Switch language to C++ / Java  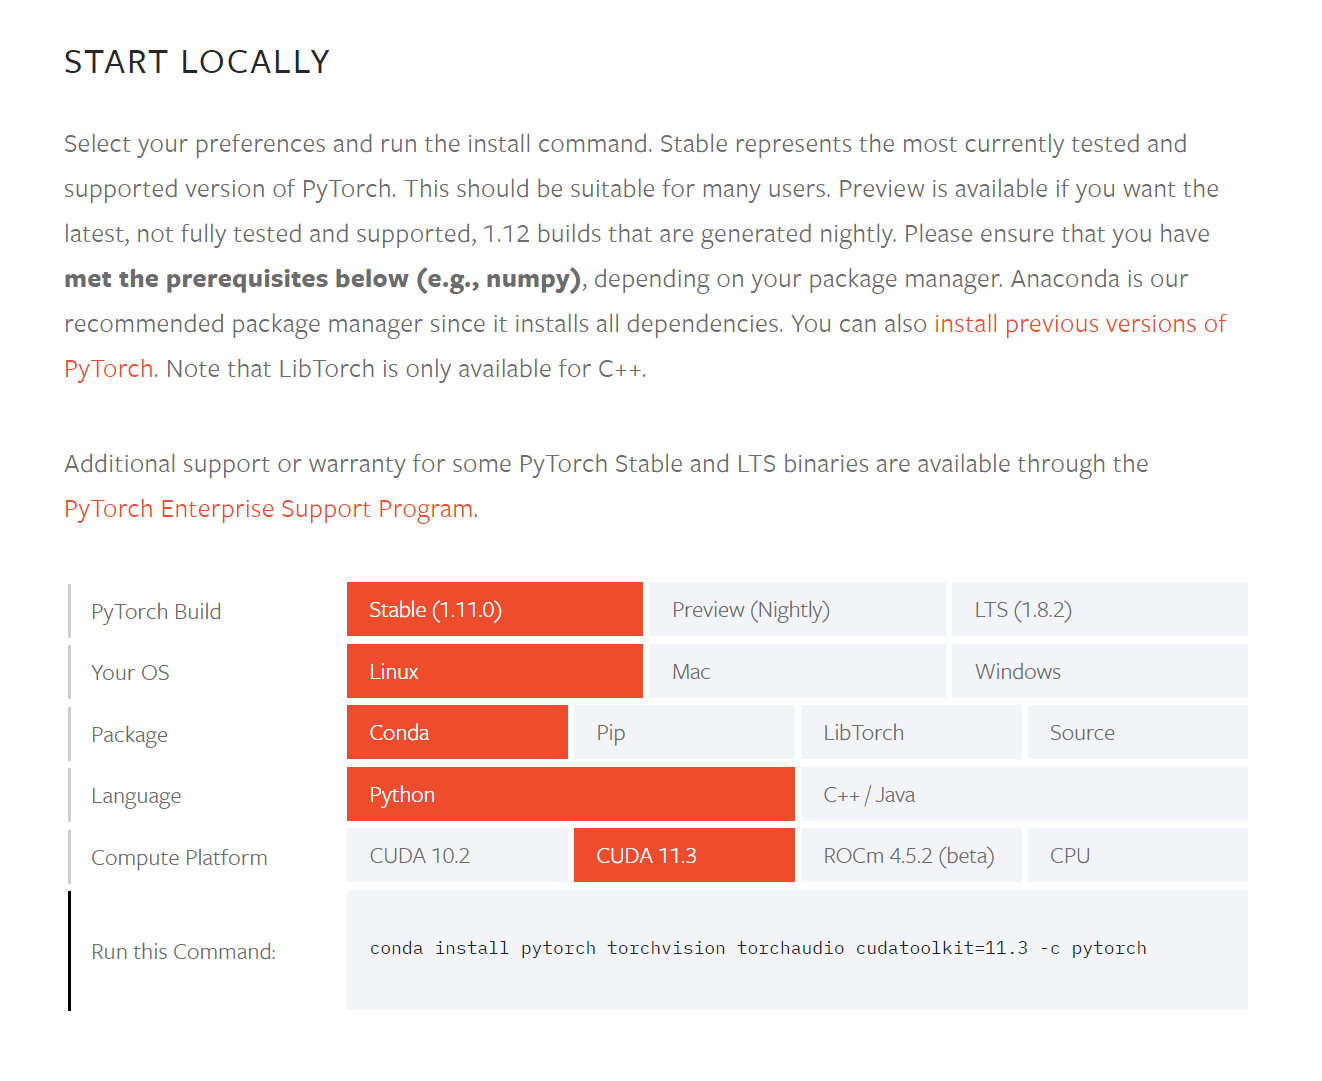(1023, 795)
